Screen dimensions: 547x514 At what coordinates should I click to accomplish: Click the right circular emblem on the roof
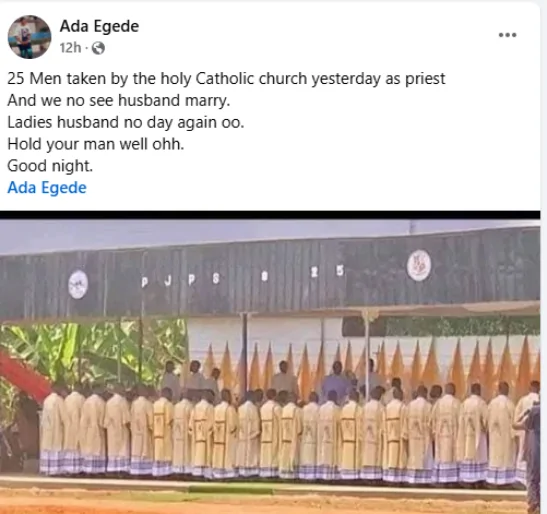pos(419,265)
